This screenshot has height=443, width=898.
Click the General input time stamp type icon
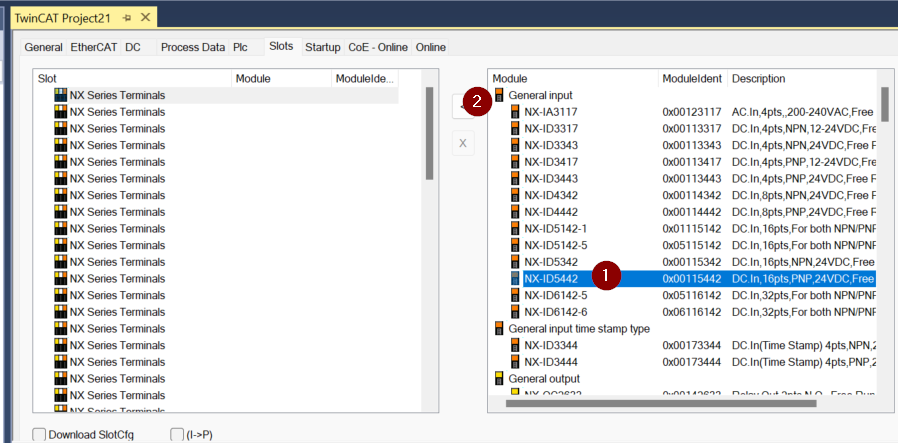[x=499, y=329]
